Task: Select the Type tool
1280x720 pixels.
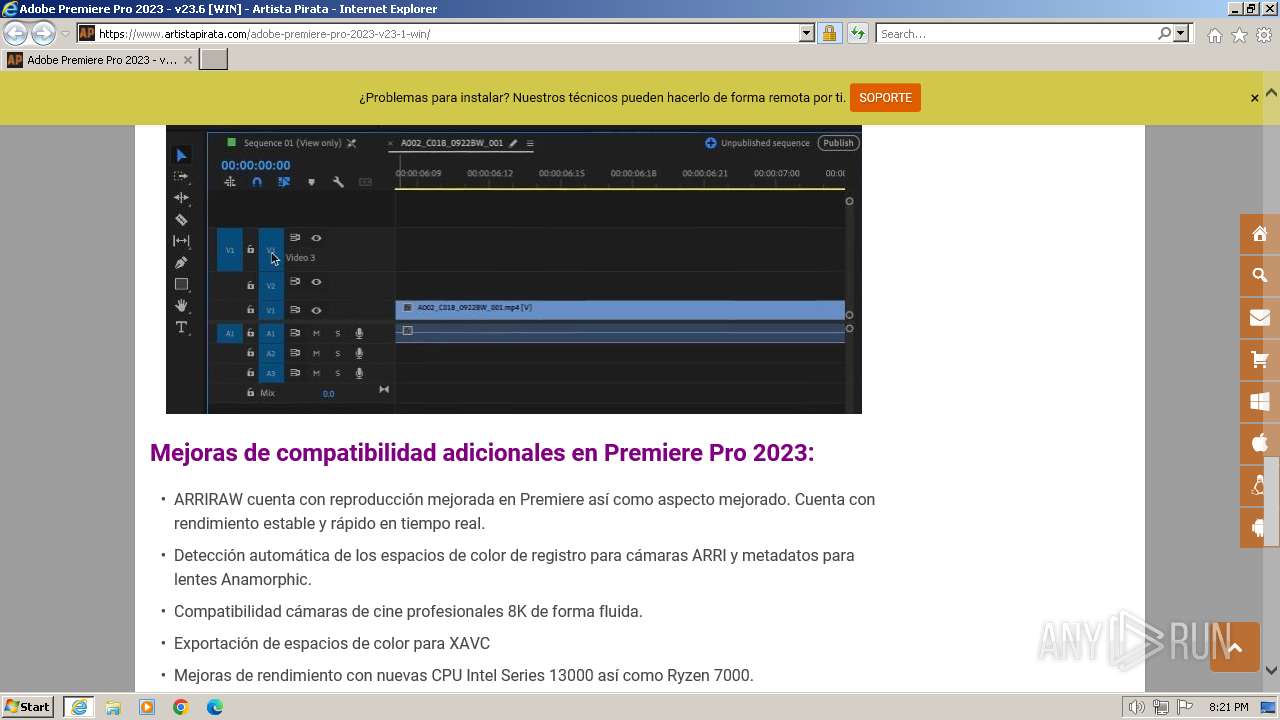Action: (x=181, y=328)
